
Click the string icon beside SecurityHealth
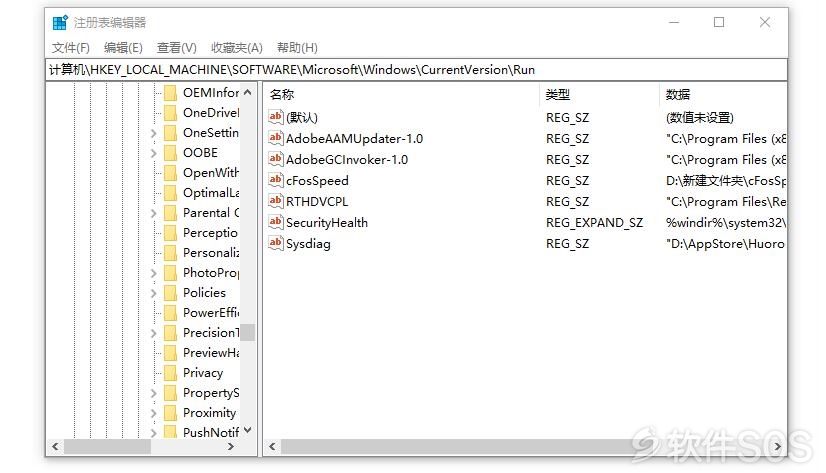click(276, 222)
